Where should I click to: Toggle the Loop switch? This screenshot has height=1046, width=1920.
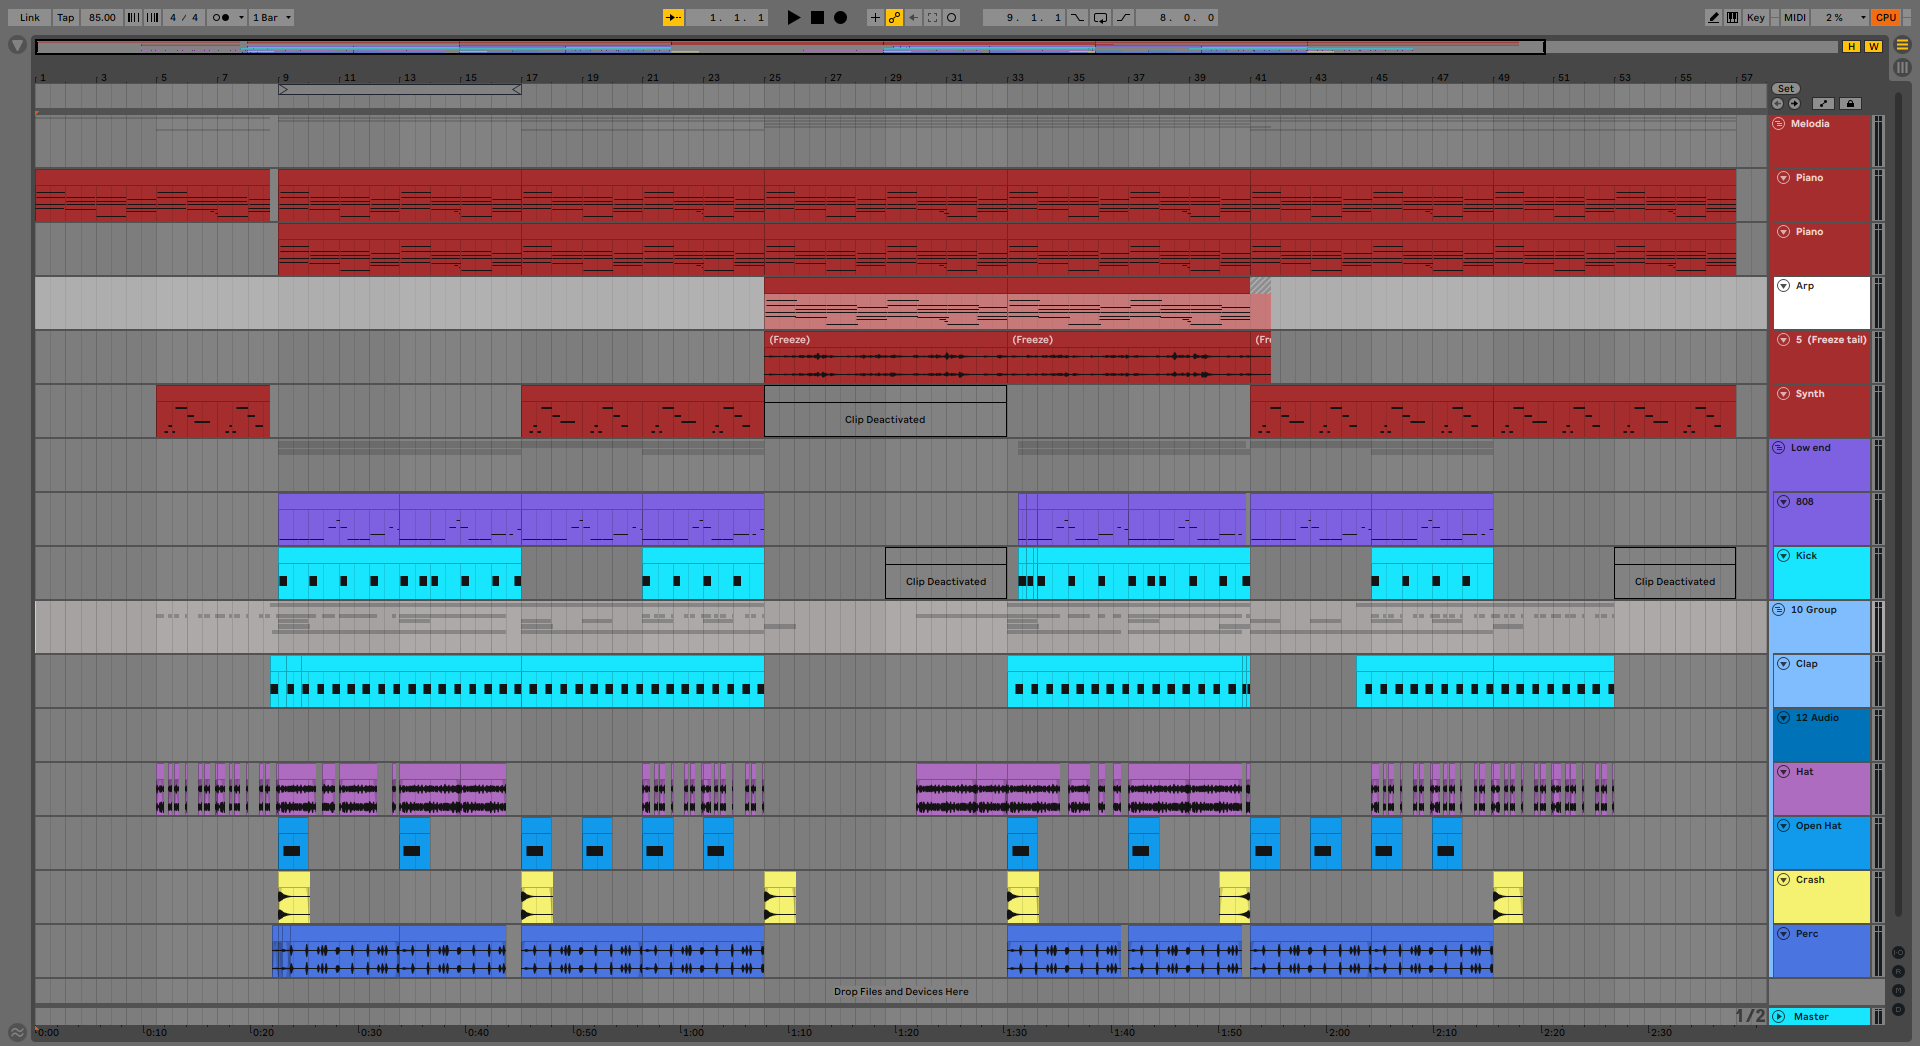click(1100, 17)
